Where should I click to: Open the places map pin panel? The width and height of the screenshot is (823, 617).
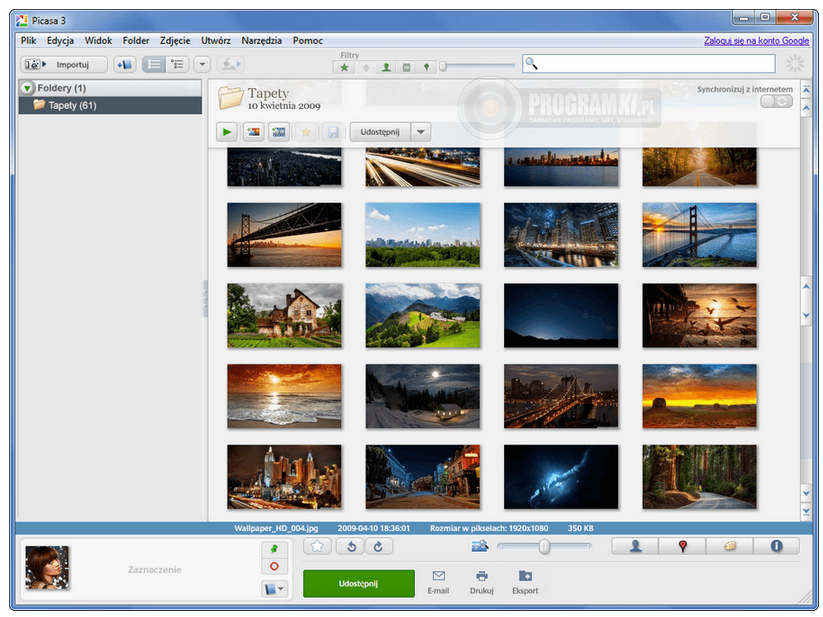(x=682, y=546)
